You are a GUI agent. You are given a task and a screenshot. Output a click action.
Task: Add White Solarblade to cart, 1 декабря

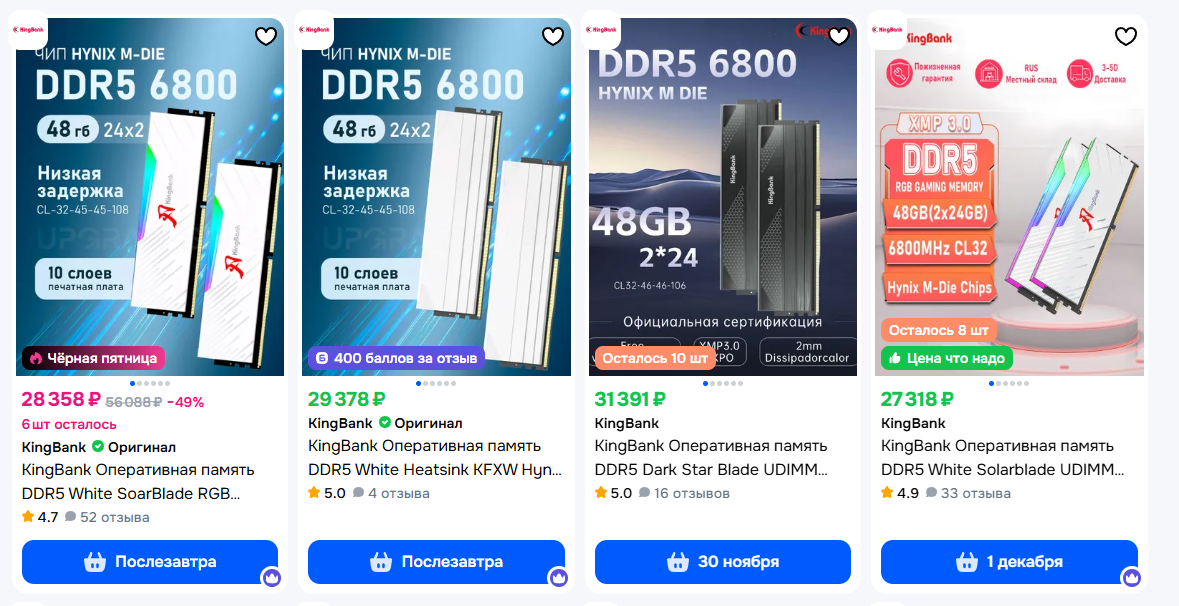point(1009,562)
